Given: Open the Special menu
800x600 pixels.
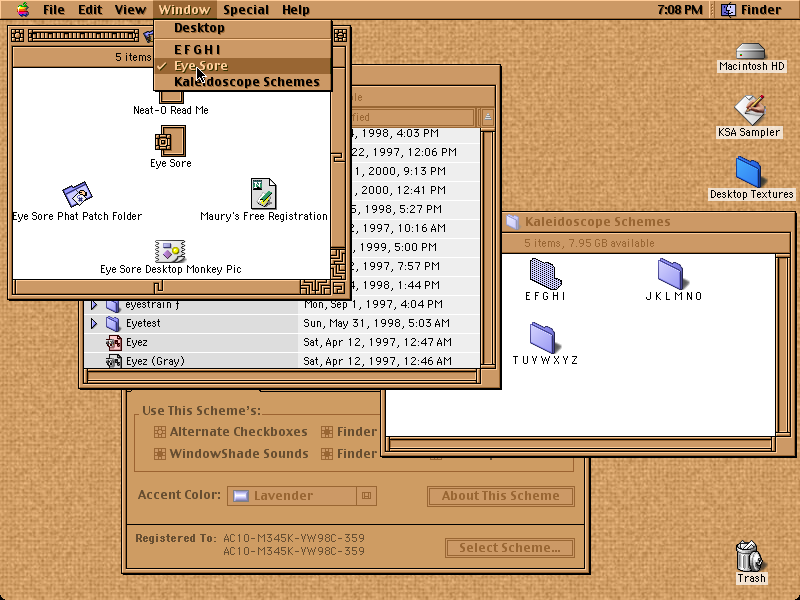Looking at the screenshot, I should click(246, 10).
